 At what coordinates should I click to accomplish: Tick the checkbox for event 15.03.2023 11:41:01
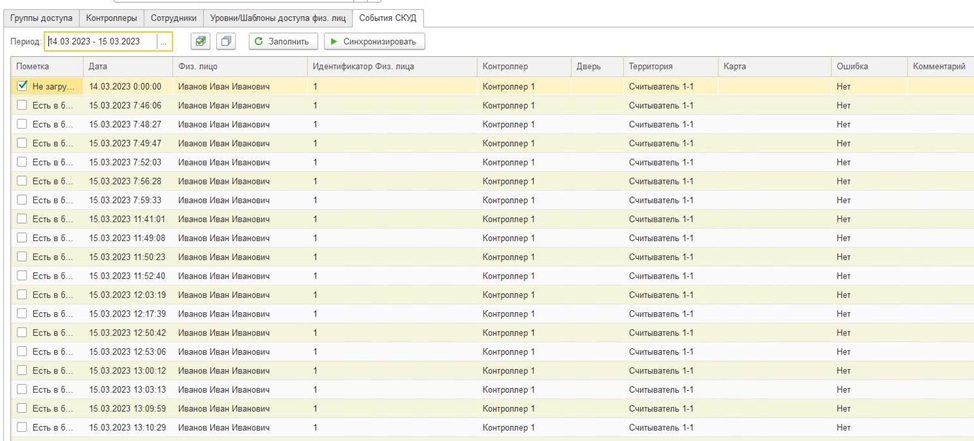point(22,219)
